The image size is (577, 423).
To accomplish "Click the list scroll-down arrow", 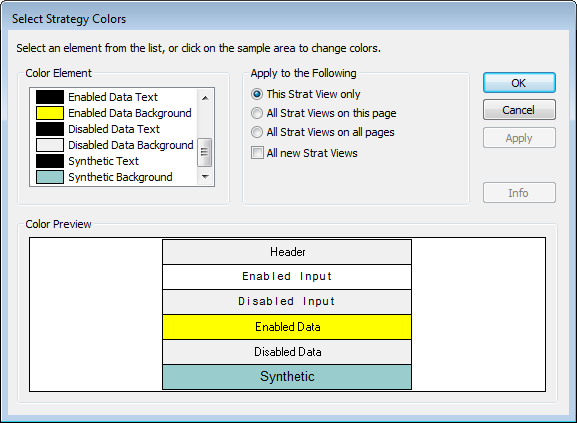I will pyautogui.click(x=205, y=177).
